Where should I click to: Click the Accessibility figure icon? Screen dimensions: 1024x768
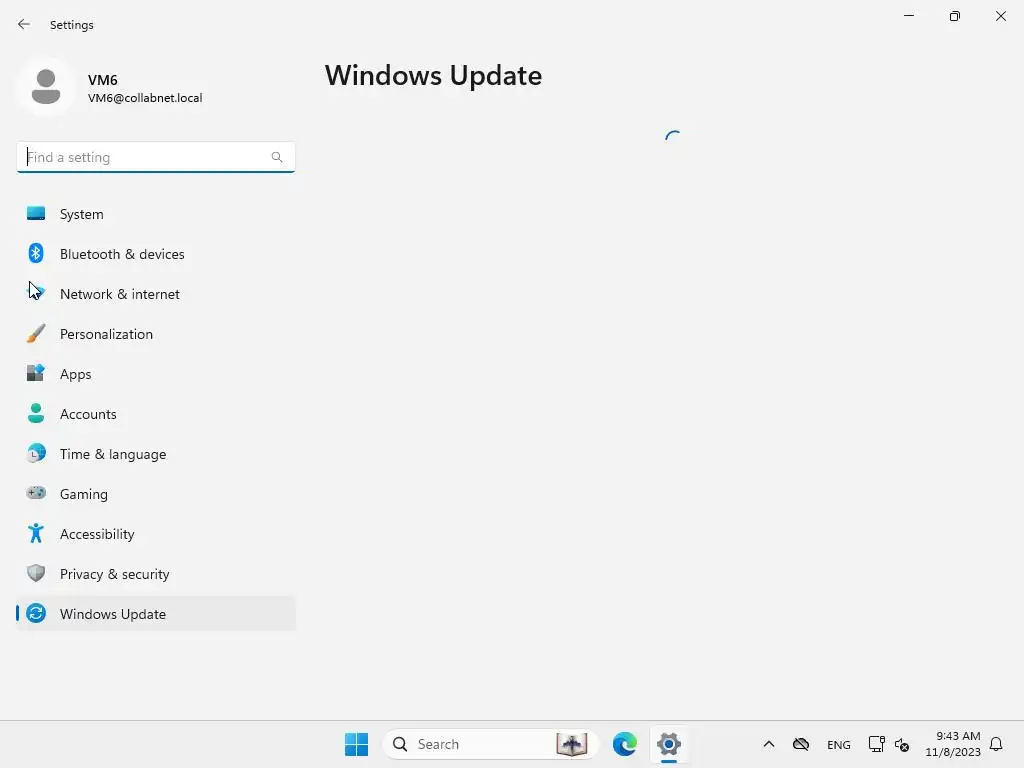pos(36,534)
